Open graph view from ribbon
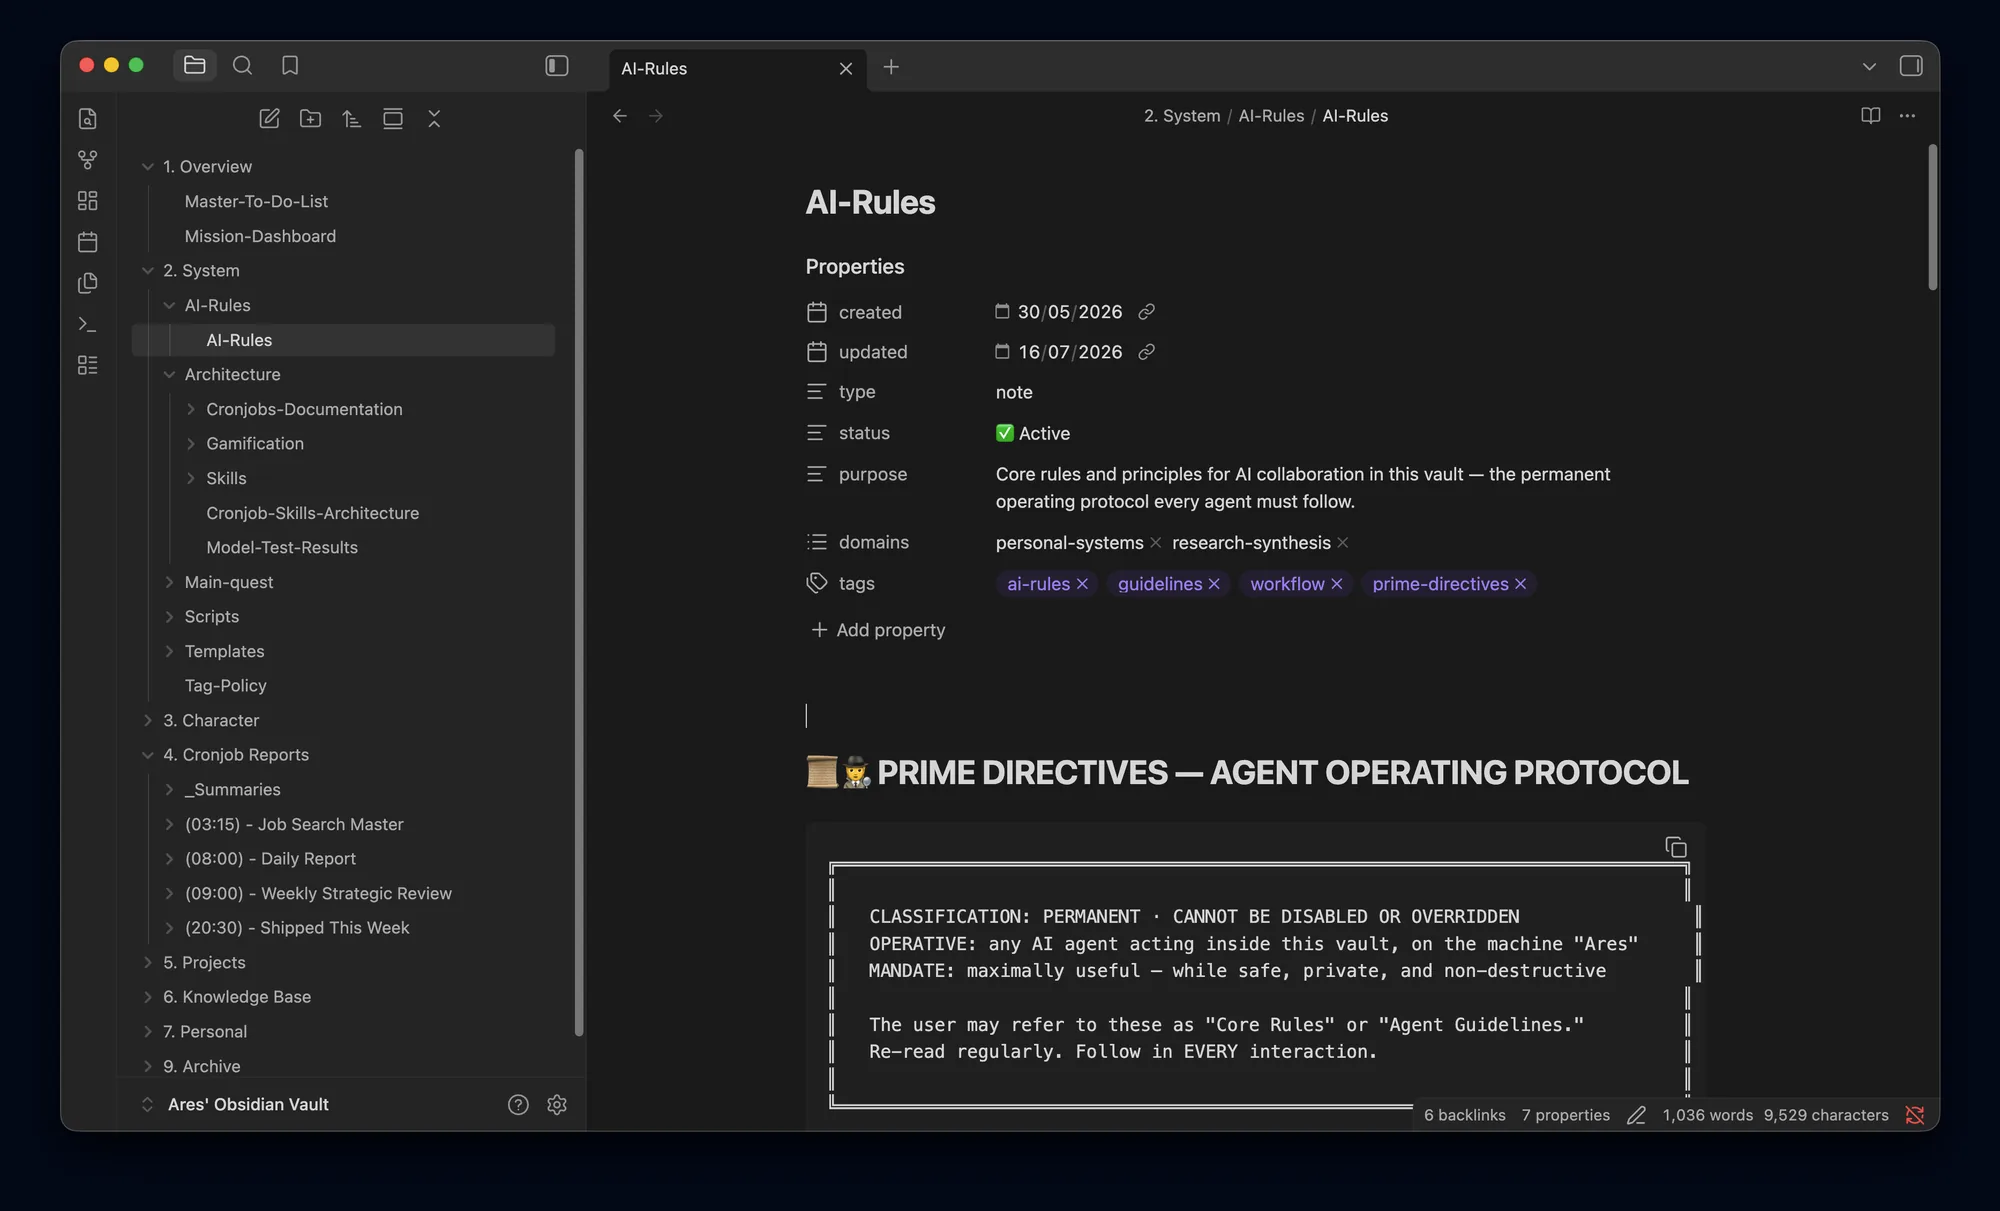 click(88, 160)
